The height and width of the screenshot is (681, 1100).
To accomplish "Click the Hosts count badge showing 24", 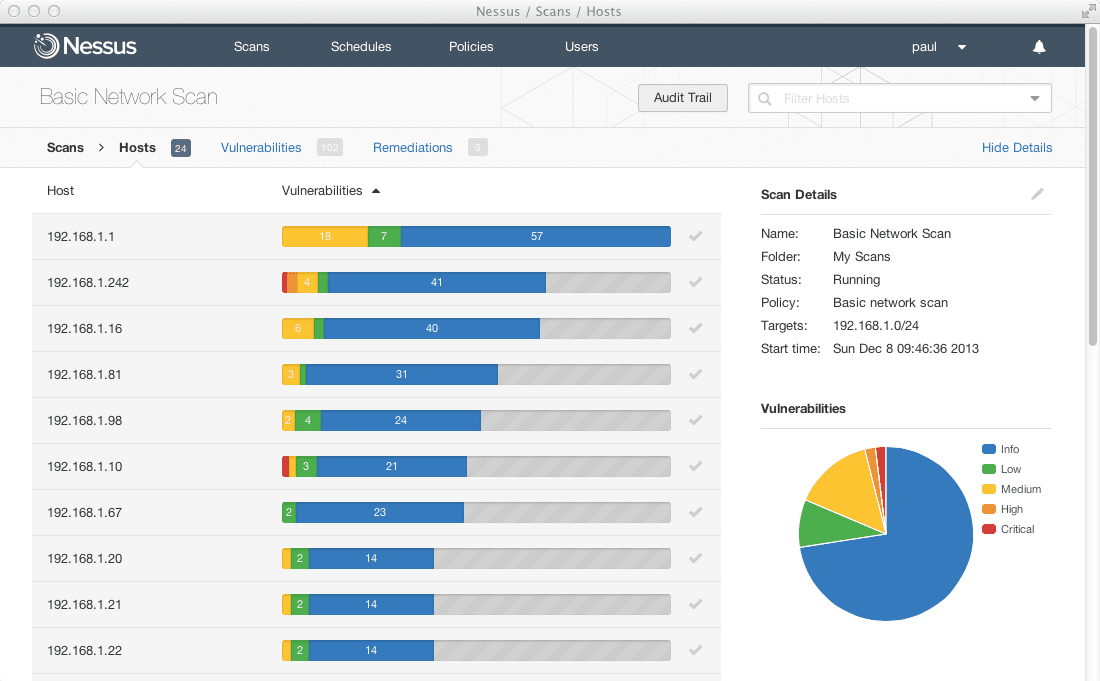I will click(181, 147).
